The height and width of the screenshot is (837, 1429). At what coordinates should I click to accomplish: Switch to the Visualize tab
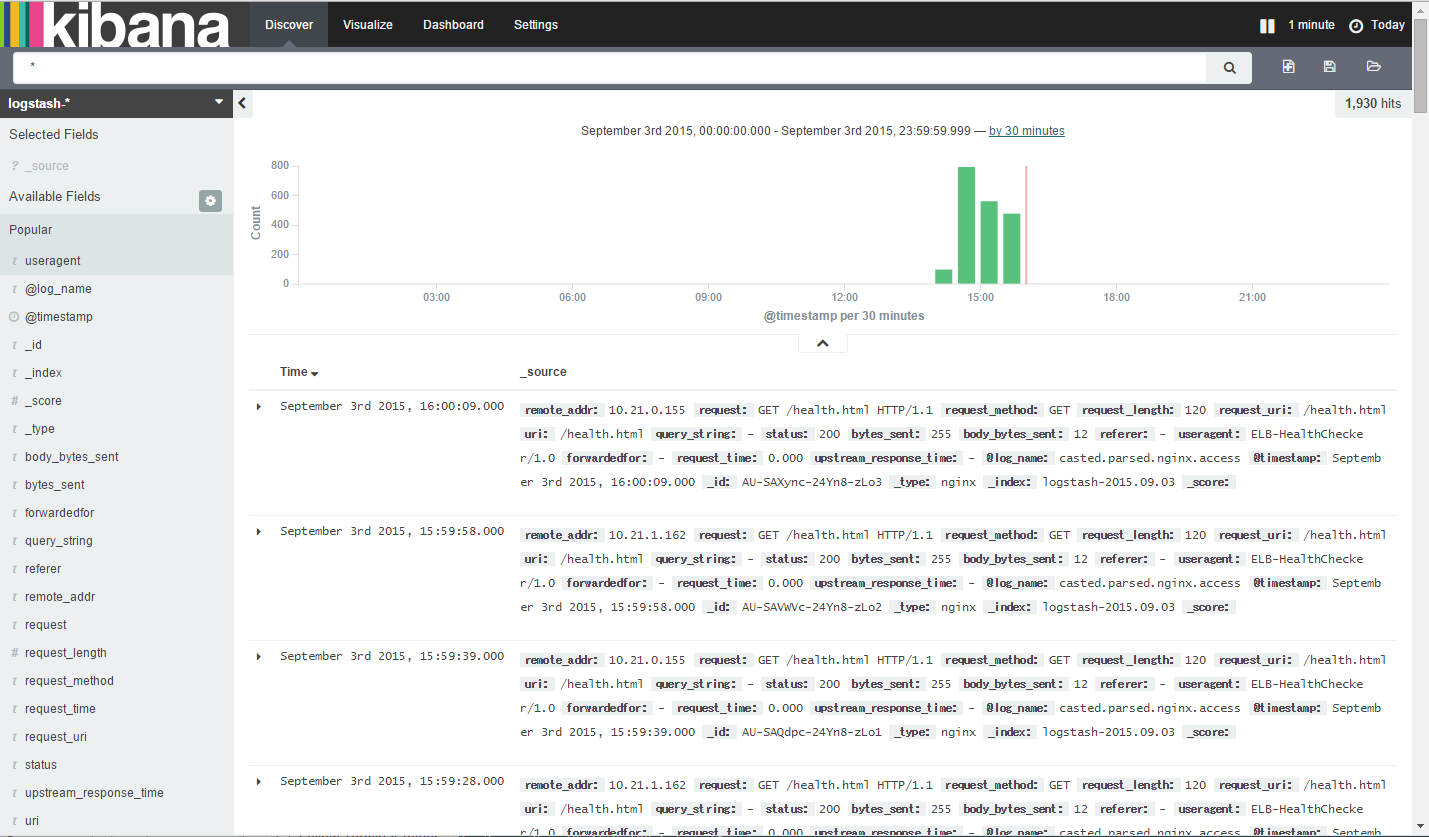(x=367, y=25)
